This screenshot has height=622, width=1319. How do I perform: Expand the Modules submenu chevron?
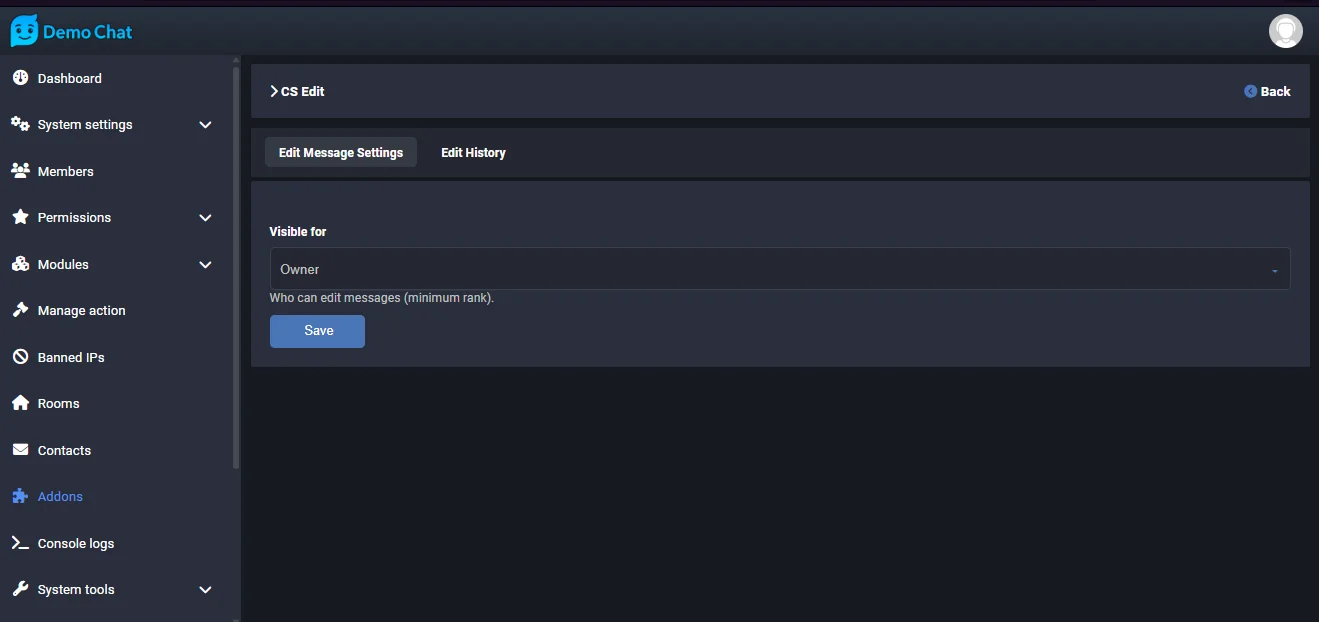click(x=205, y=265)
